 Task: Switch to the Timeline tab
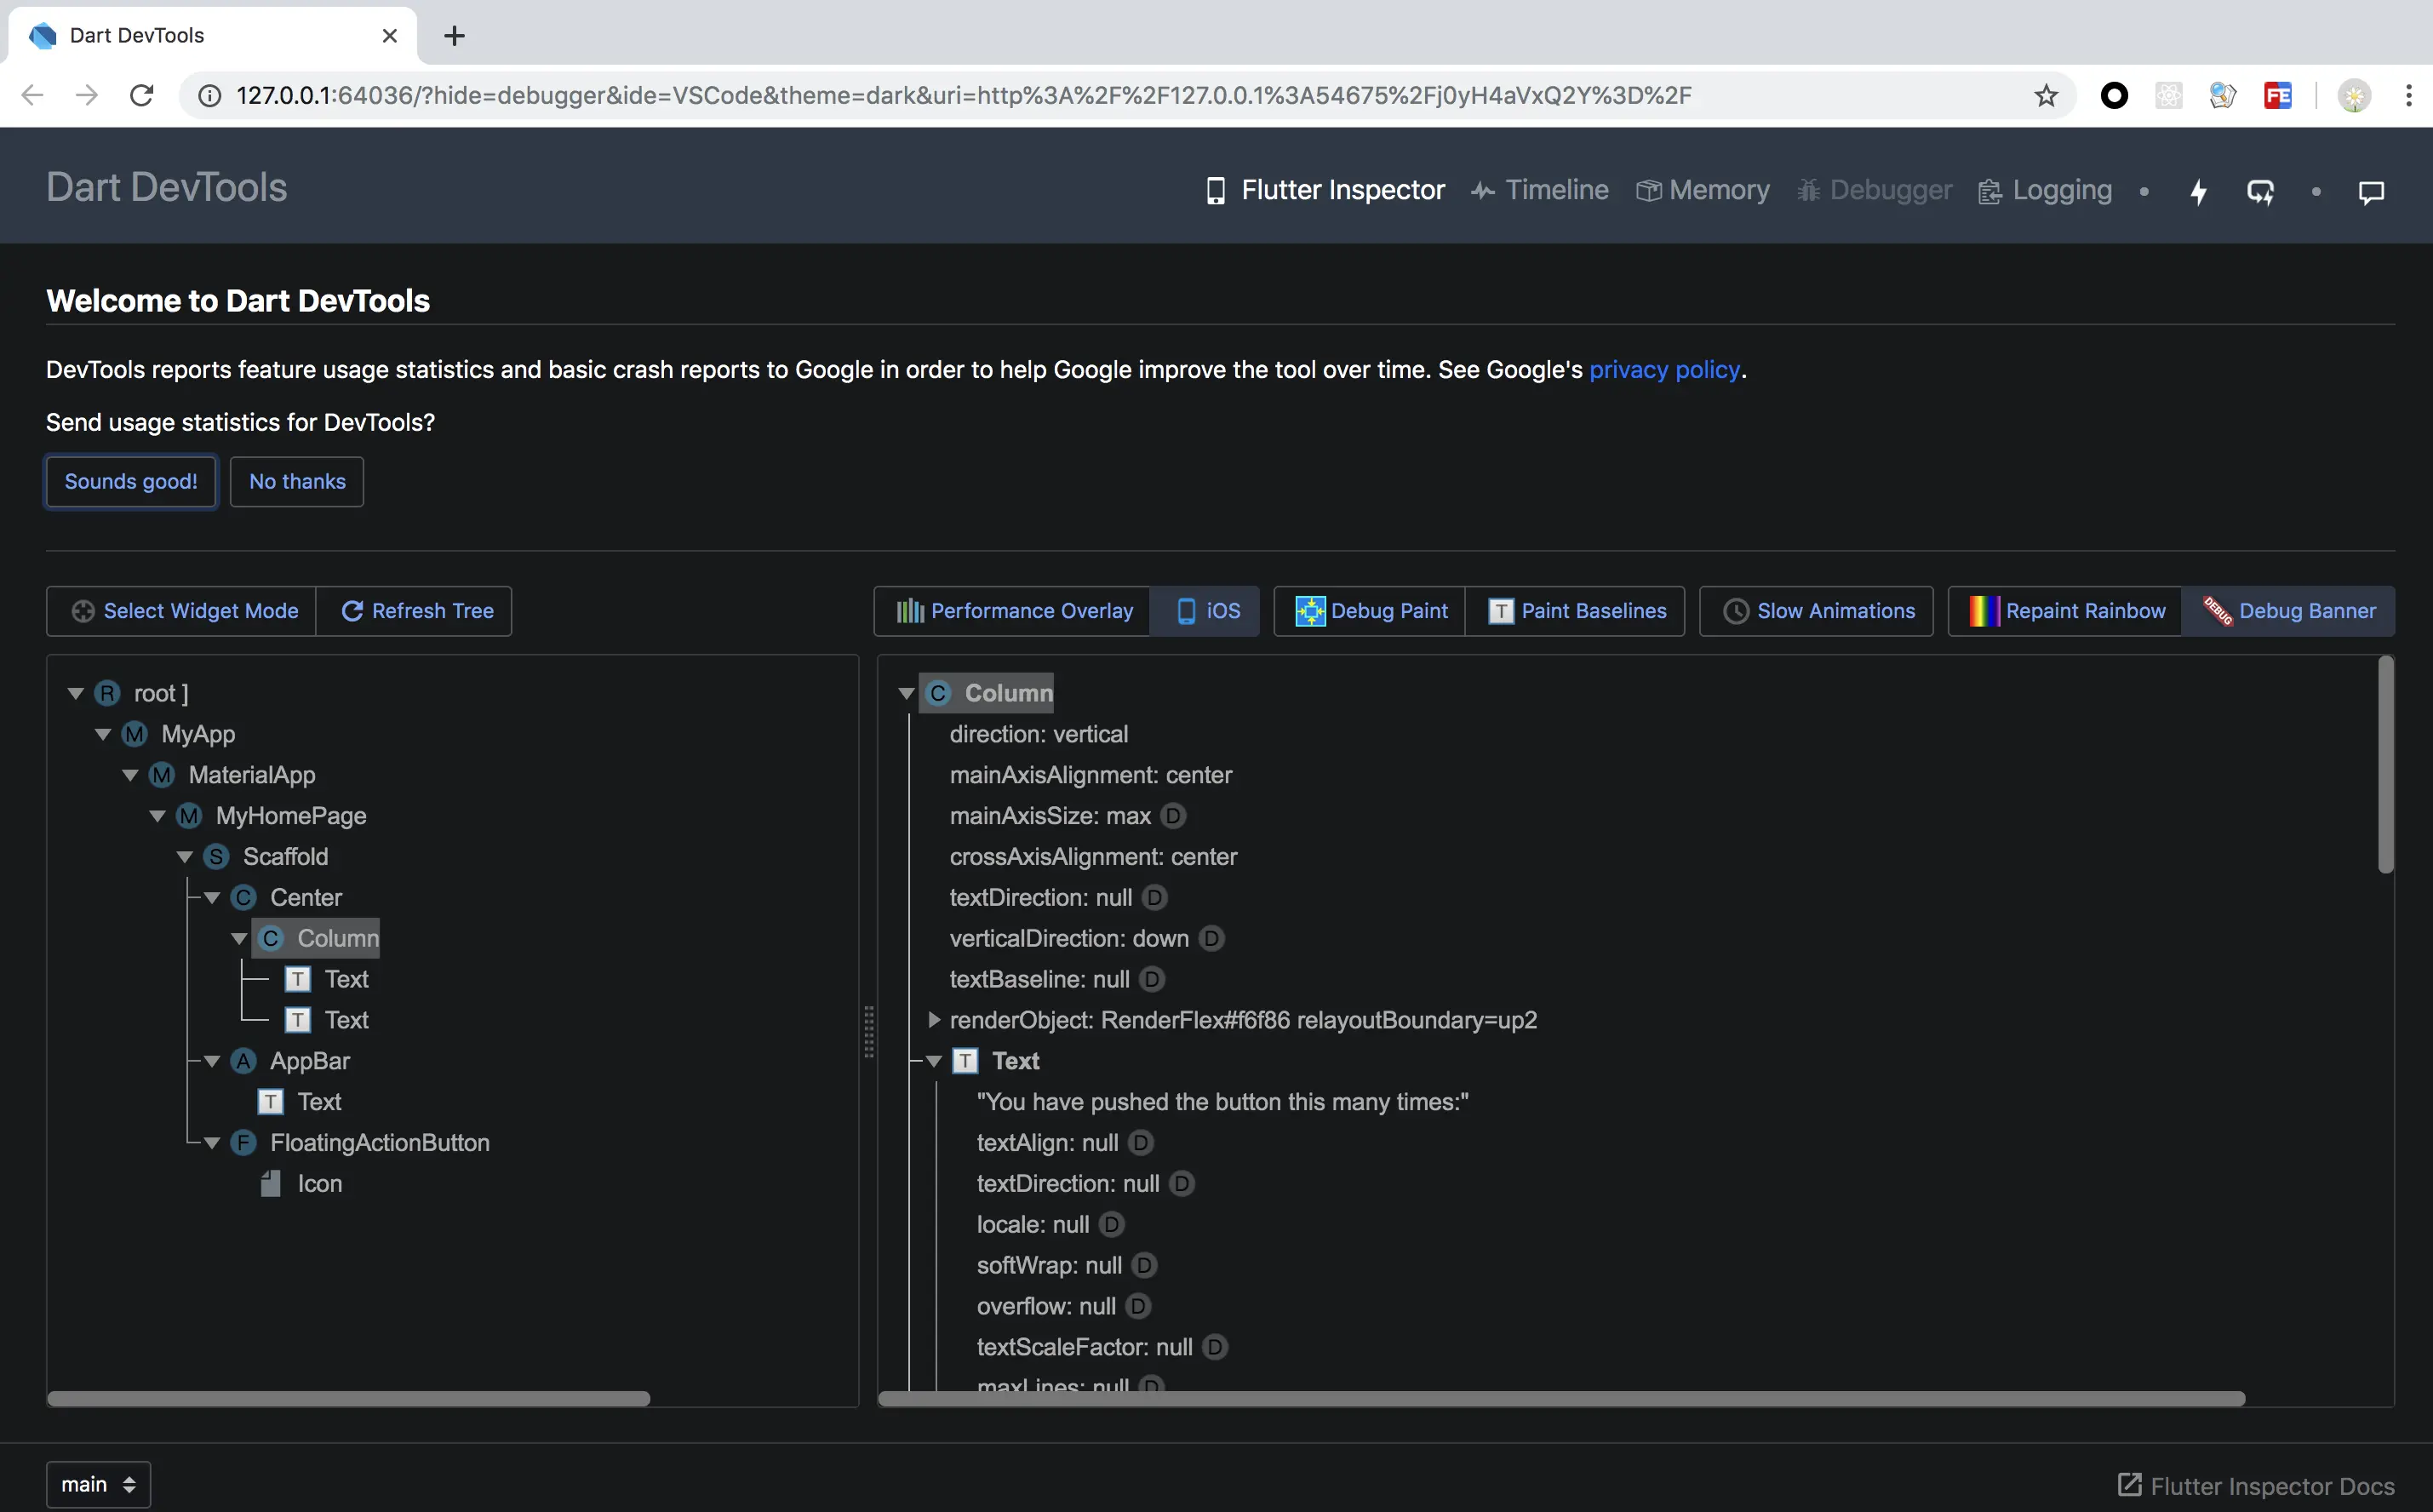click(x=1540, y=190)
